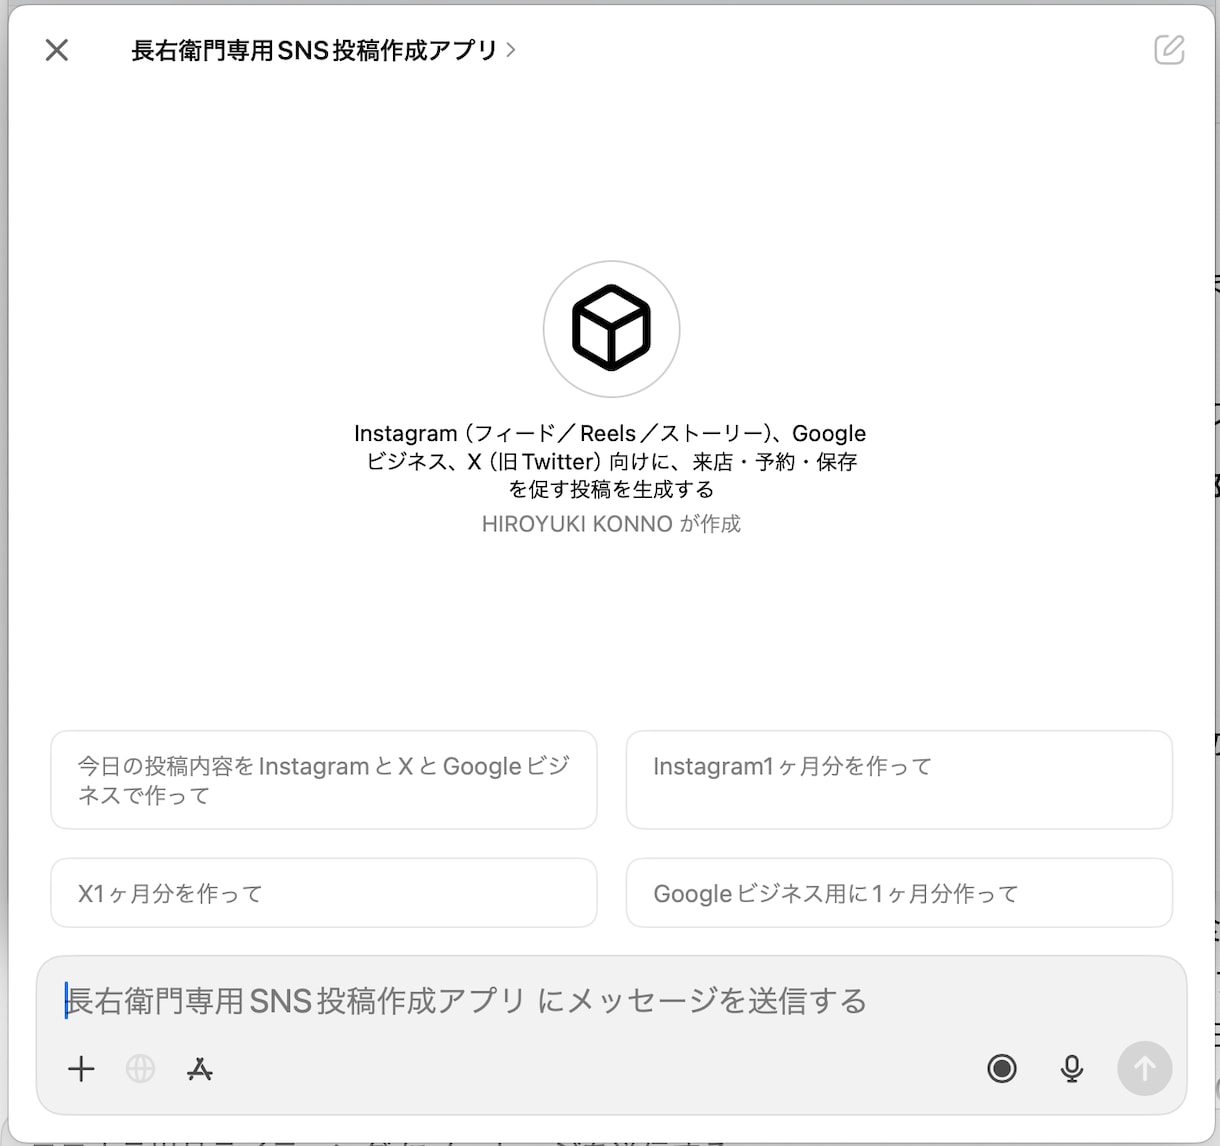The width and height of the screenshot is (1220, 1146).
Task: Send message with the up arrow button
Action: click(1144, 1069)
